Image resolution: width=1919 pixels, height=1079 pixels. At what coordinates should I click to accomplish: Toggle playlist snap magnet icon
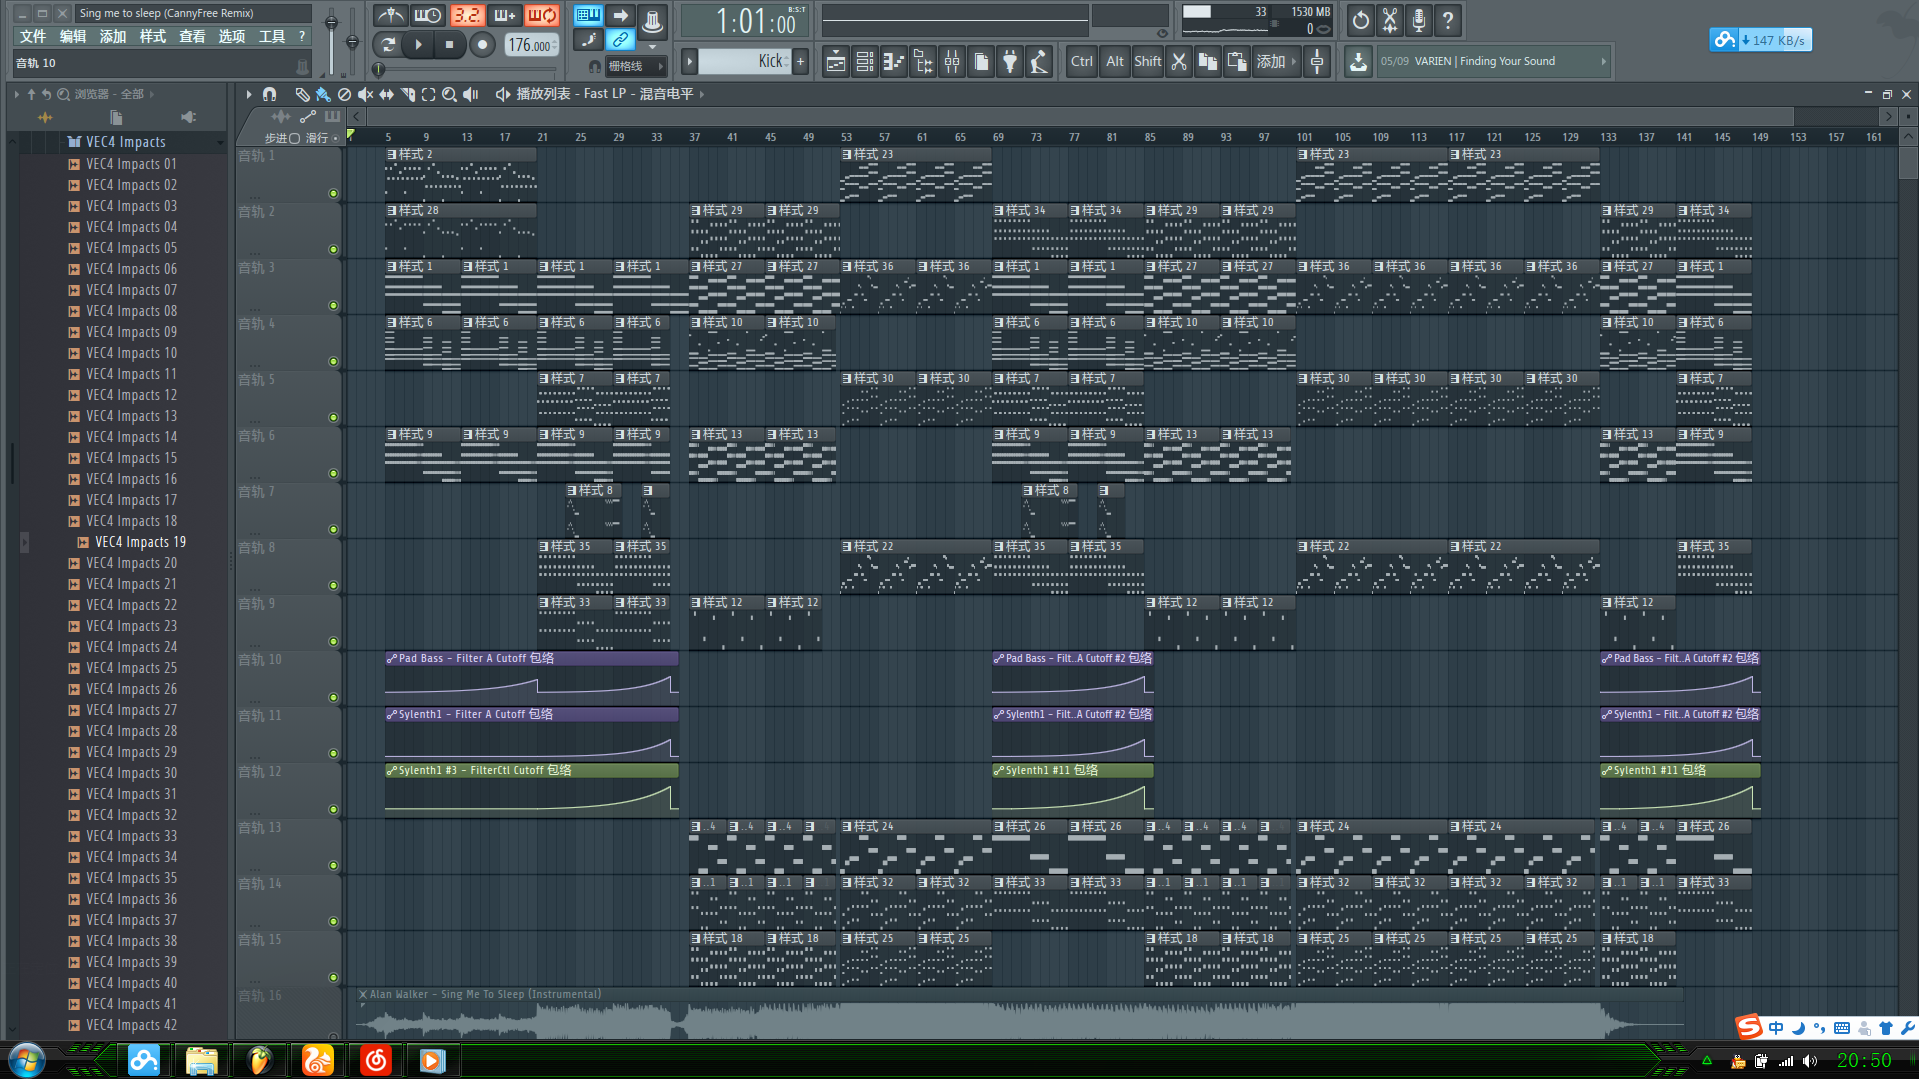click(269, 94)
